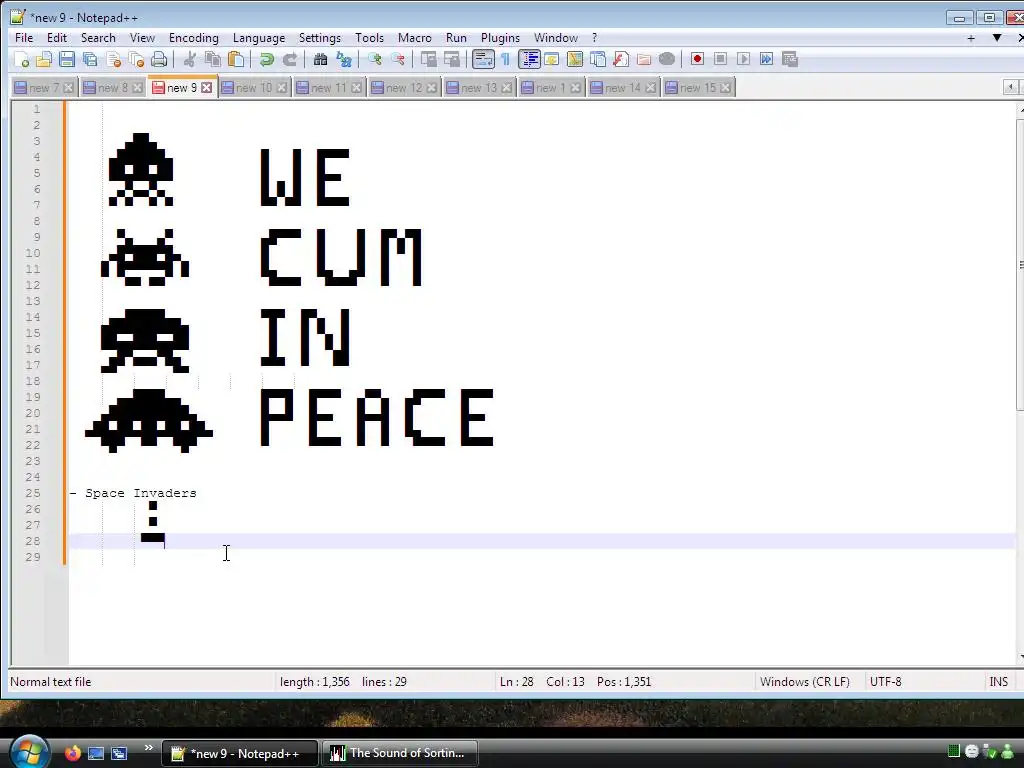Image resolution: width=1024 pixels, height=768 pixels.
Task: Open Folder as Workspace icon
Action: [644, 59]
